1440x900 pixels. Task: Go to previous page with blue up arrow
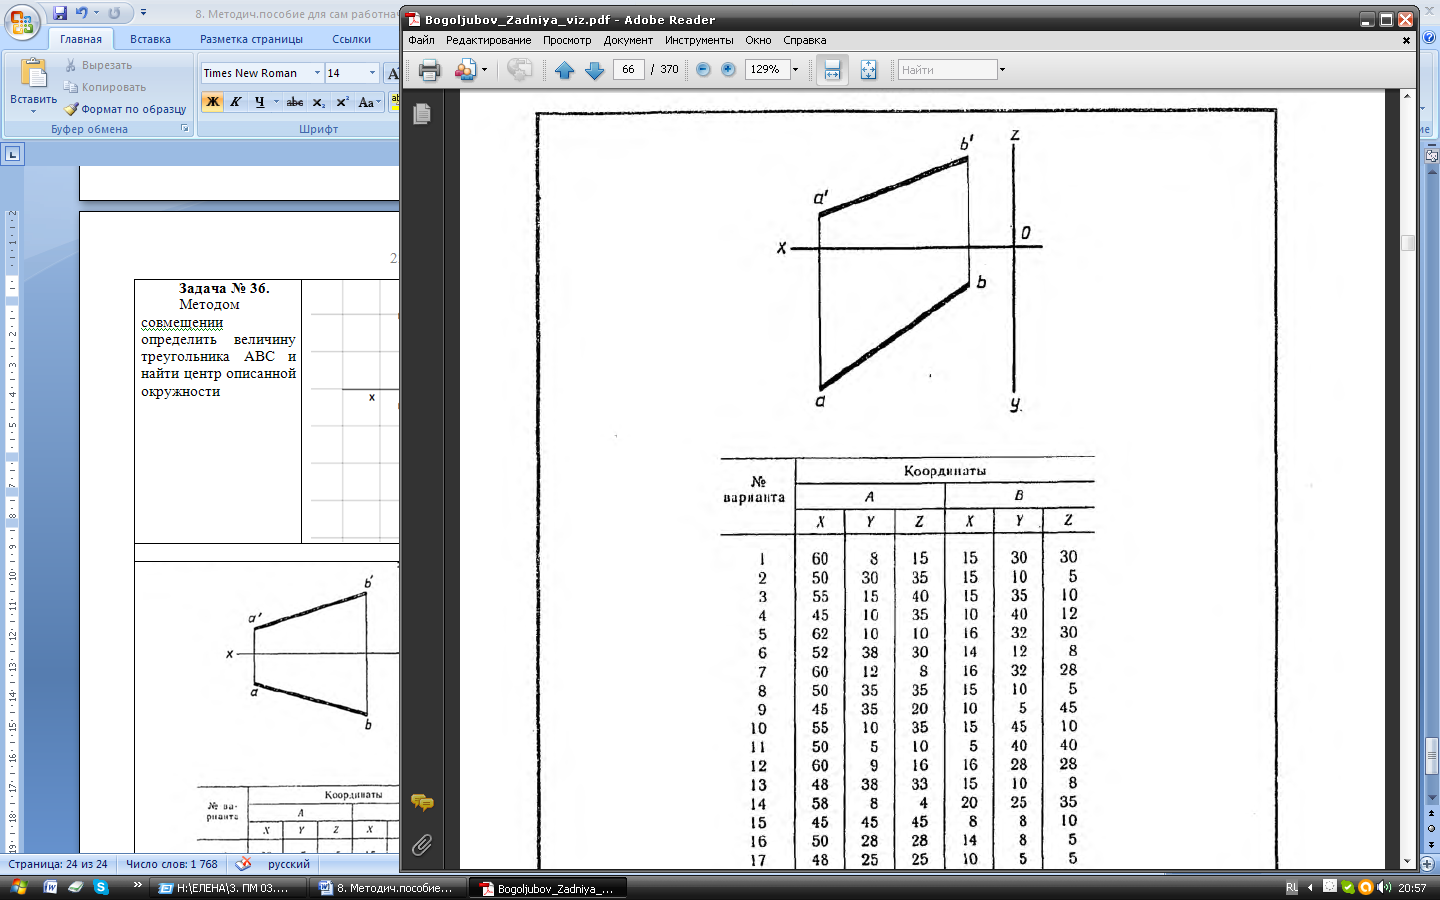564,70
